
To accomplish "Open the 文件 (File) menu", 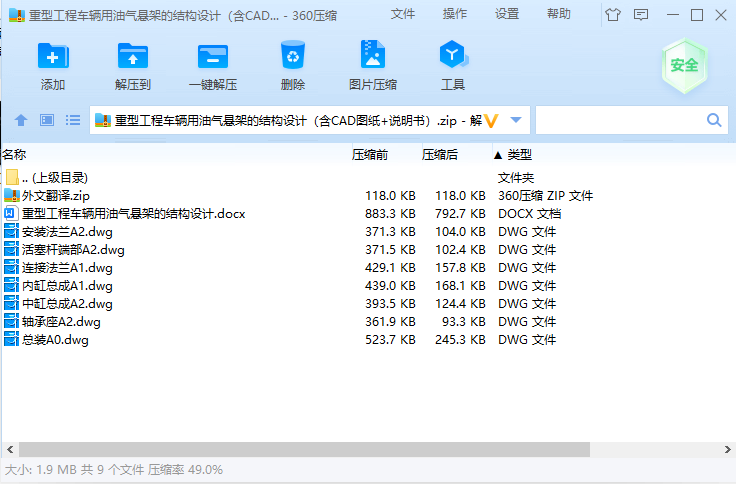I will 403,14.
